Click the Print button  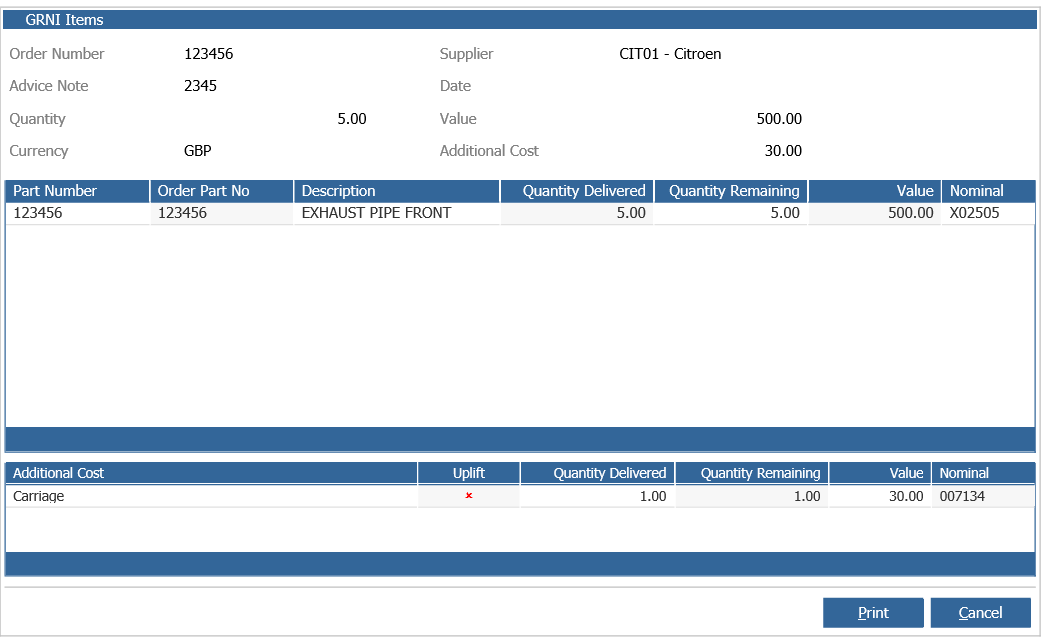tap(873, 612)
